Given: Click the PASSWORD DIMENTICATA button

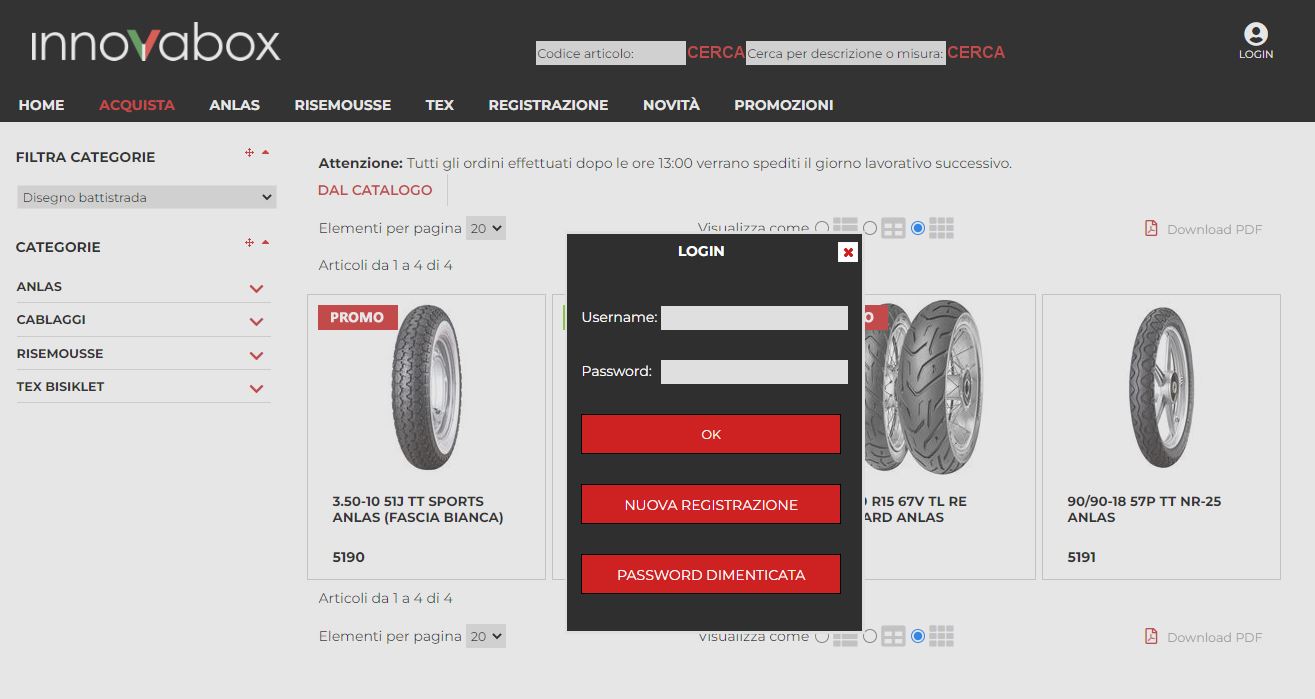Looking at the screenshot, I should tap(711, 574).
